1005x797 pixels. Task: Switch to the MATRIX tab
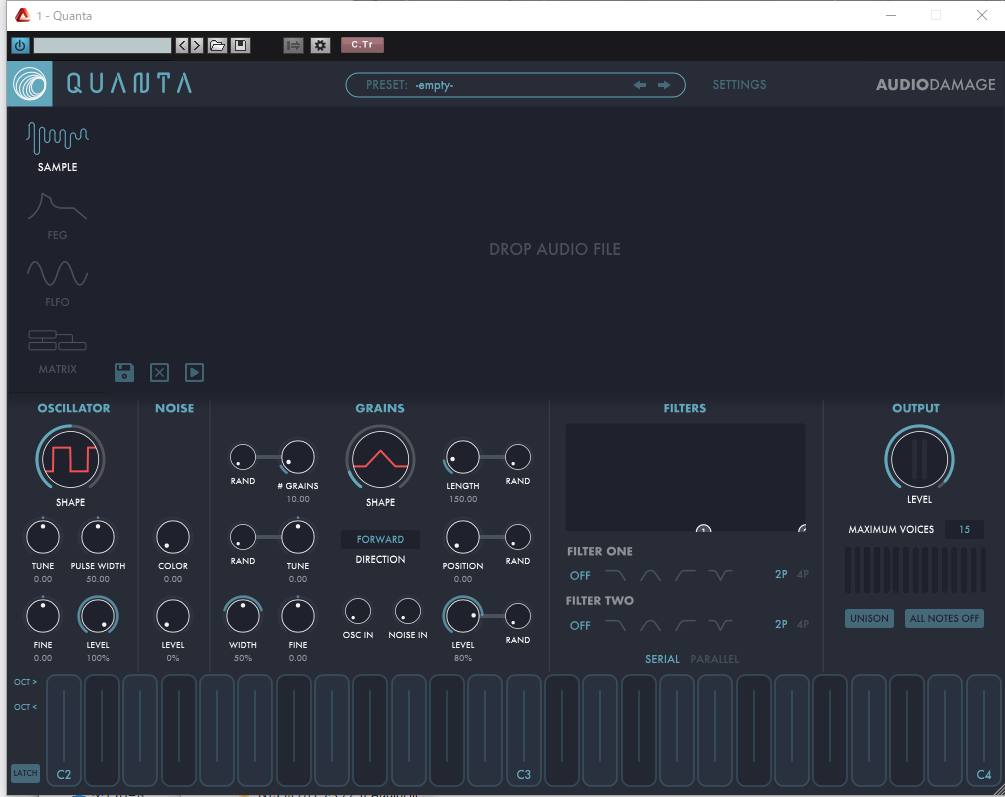(x=57, y=352)
